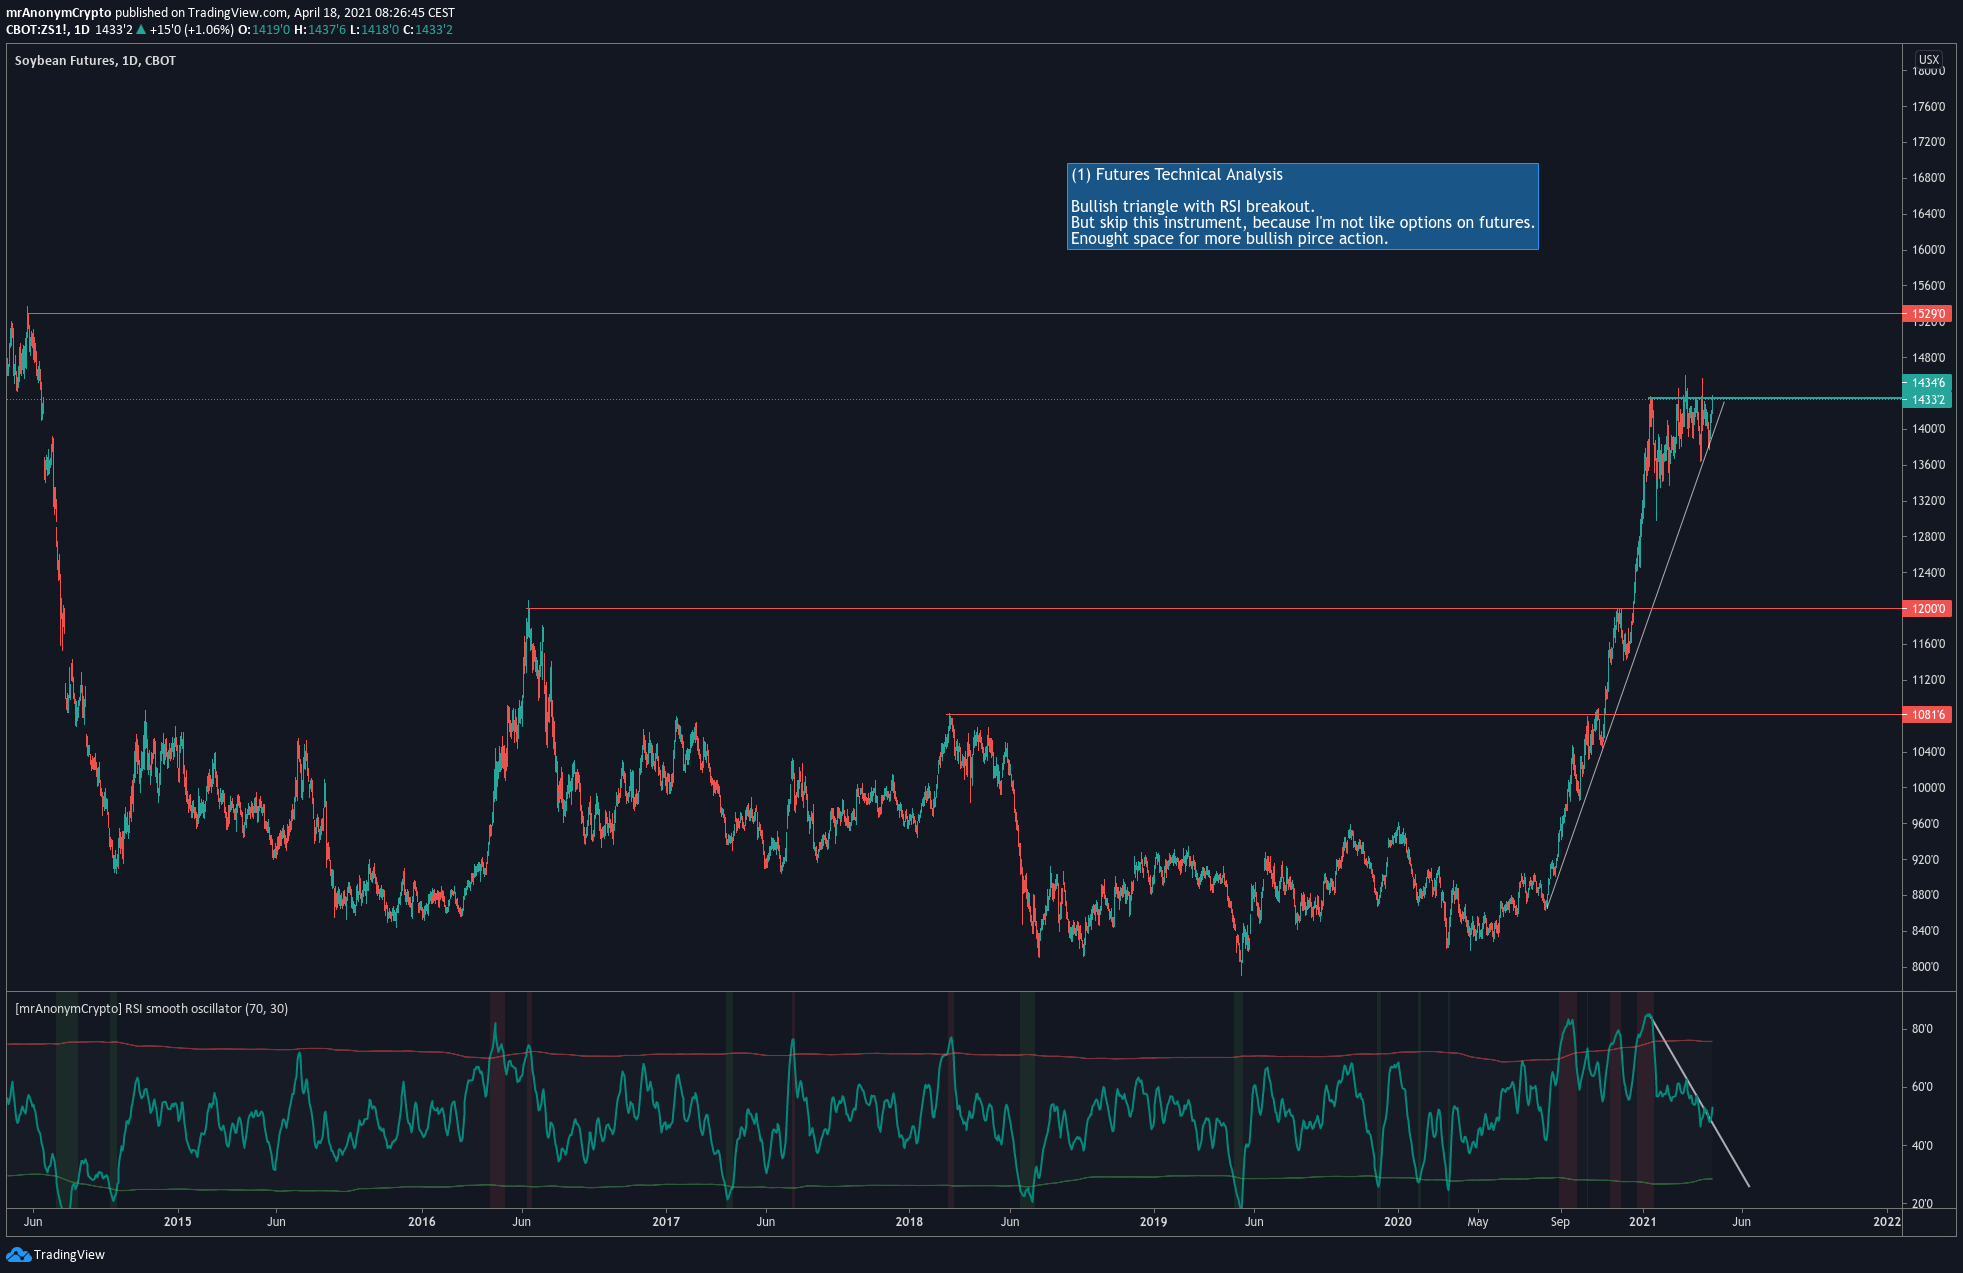The width and height of the screenshot is (1963, 1273).
Task: Click the May label on time axis
Action: [x=1478, y=1222]
